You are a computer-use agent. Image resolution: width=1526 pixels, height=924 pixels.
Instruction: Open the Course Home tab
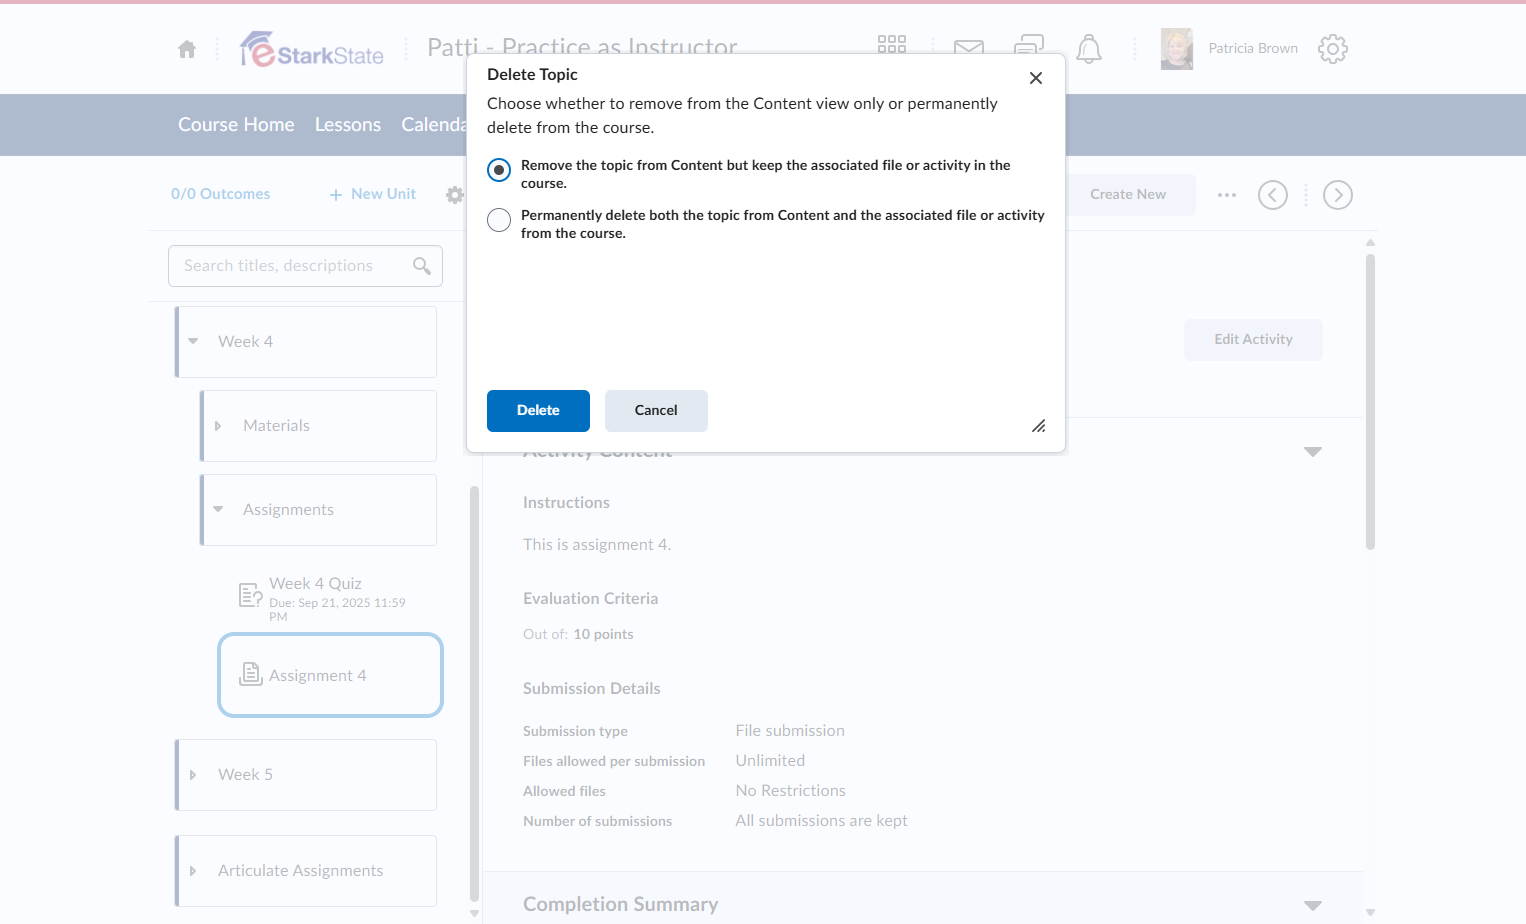coord(236,125)
